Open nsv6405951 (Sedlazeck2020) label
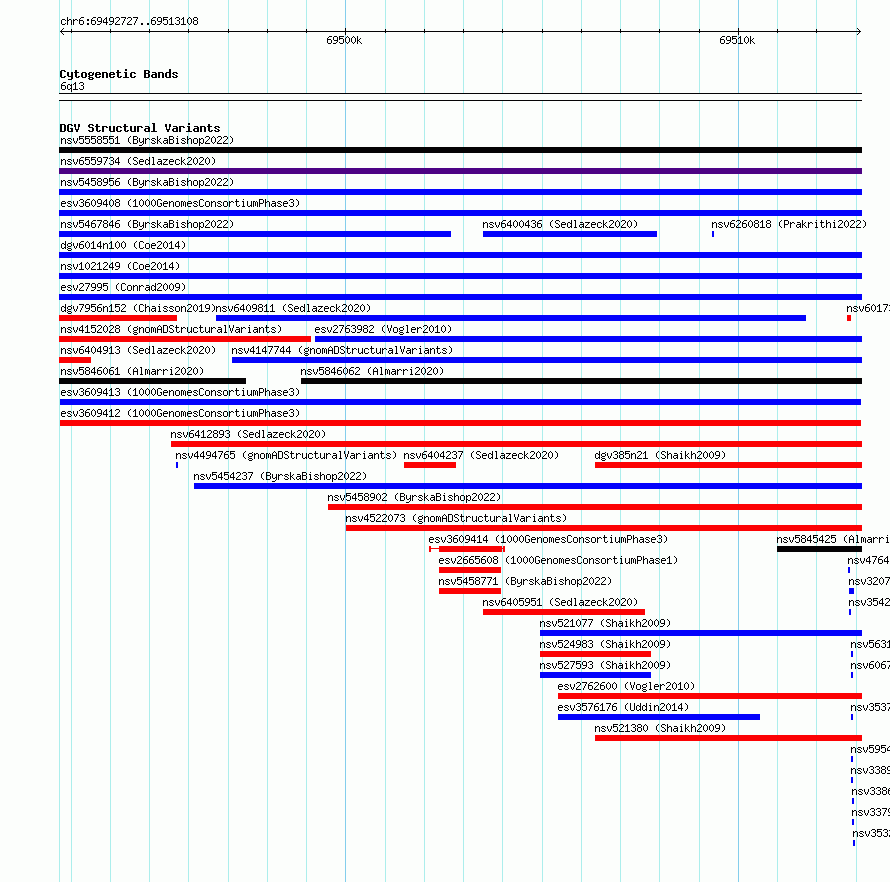Viewport: 890px width, 882px height. point(560,602)
